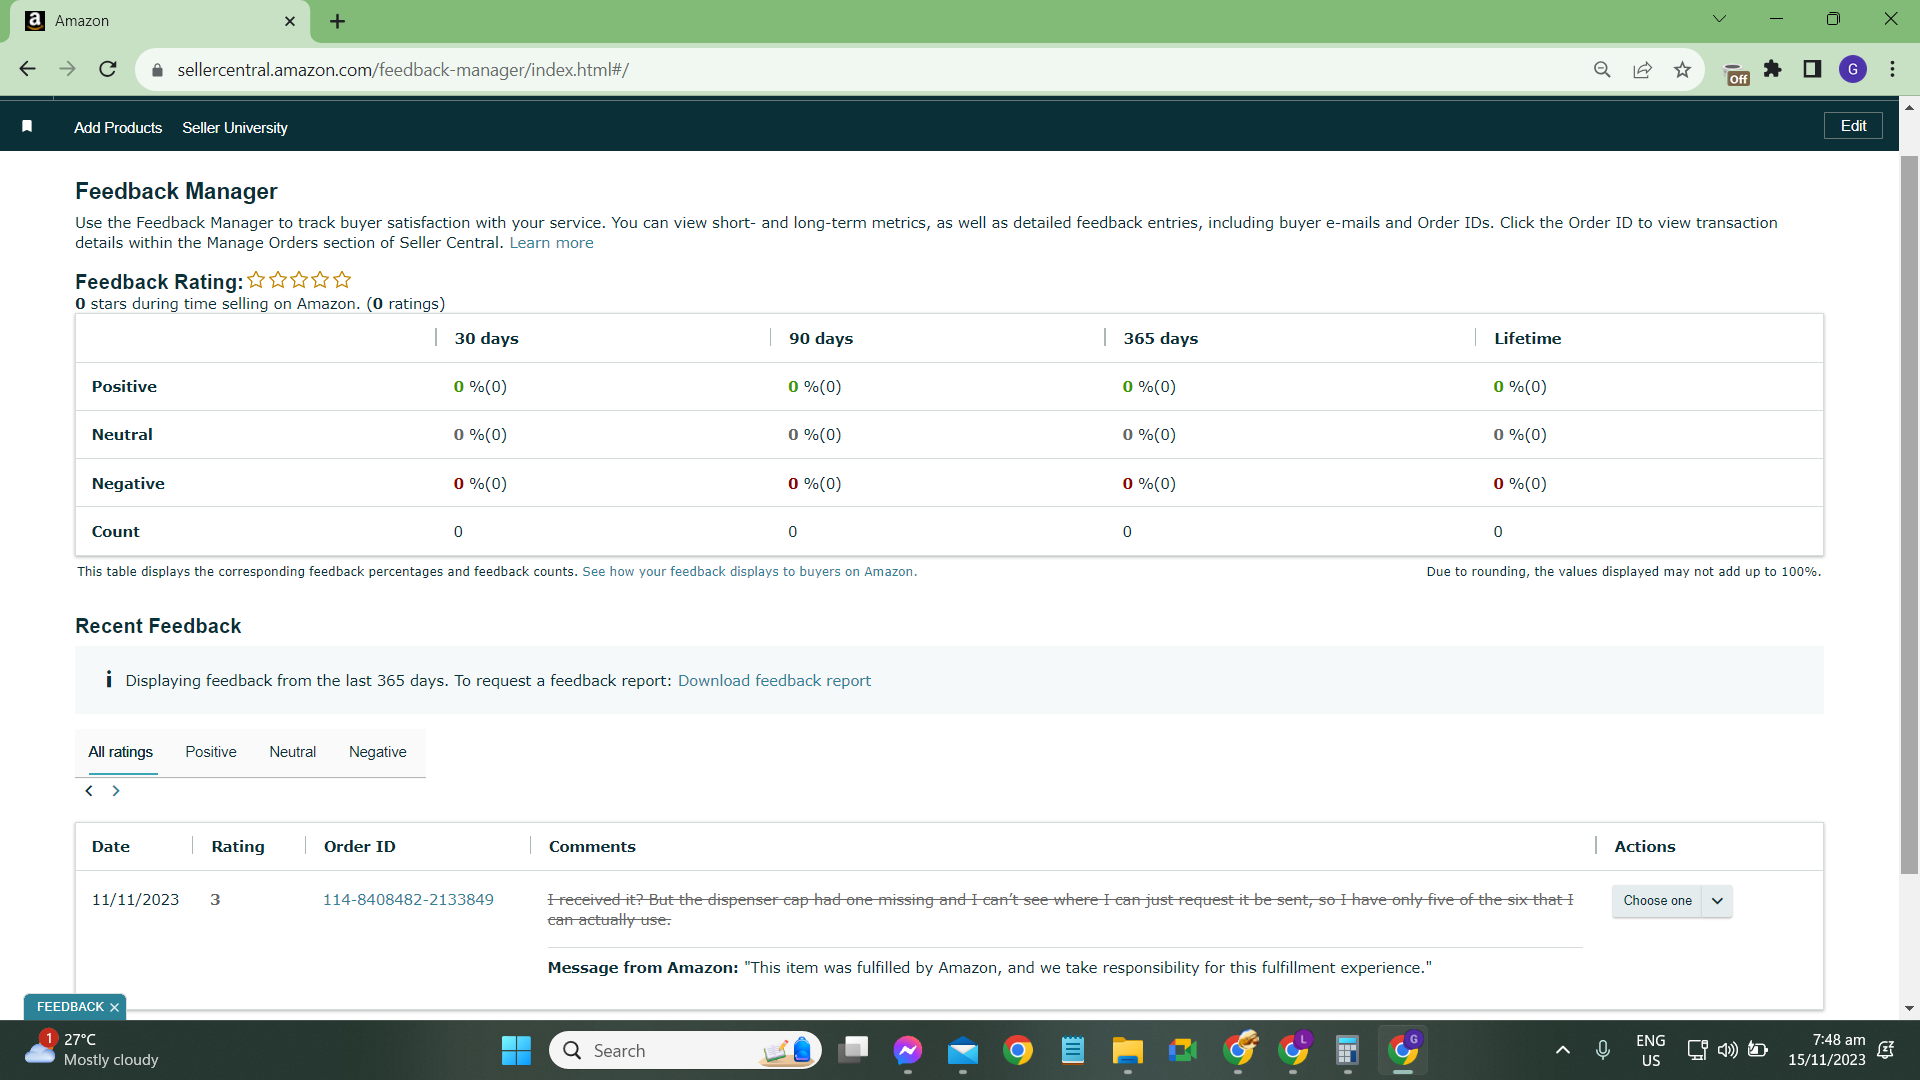Click the microphone icon in the system tray
Screen dimensions: 1920x1080
(1603, 1050)
